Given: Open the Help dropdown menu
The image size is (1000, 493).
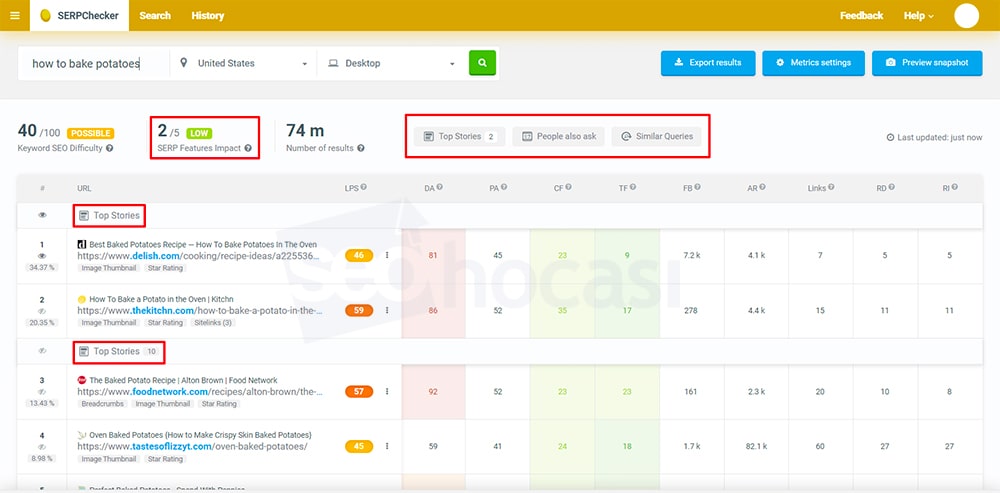Looking at the screenshot, I should coord(918,15).
